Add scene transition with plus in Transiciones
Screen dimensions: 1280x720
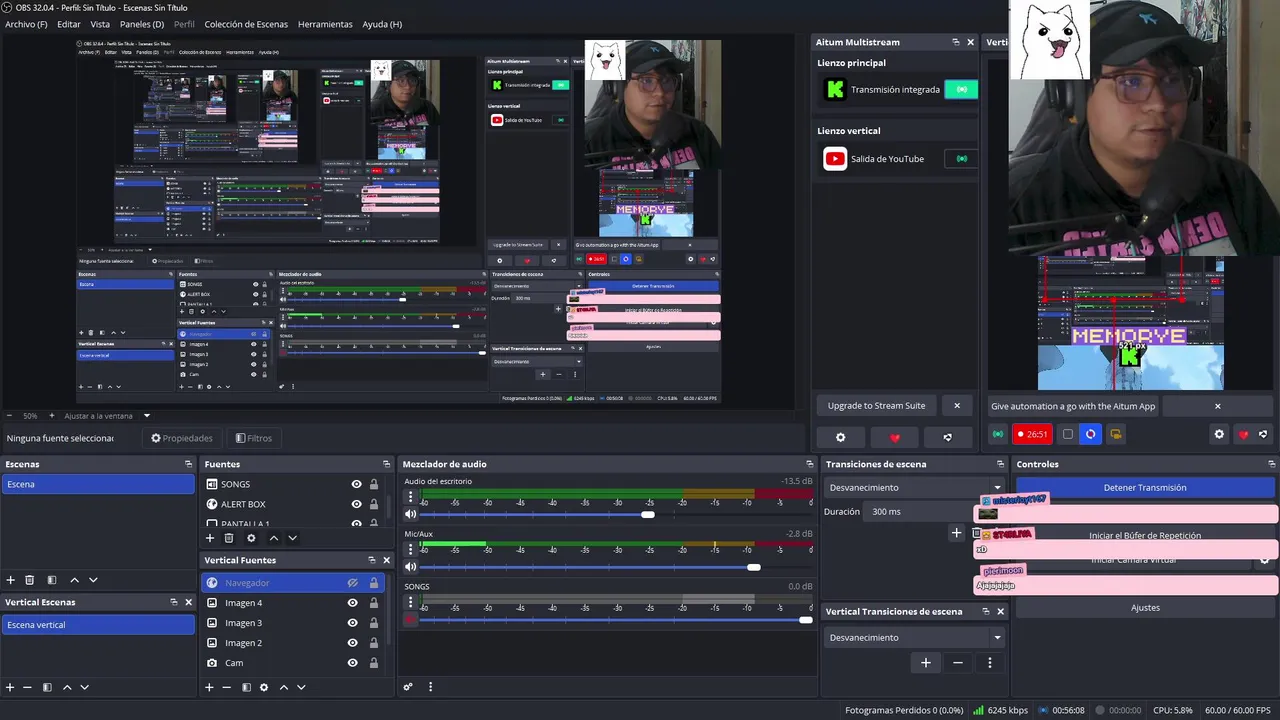(956, 533)
